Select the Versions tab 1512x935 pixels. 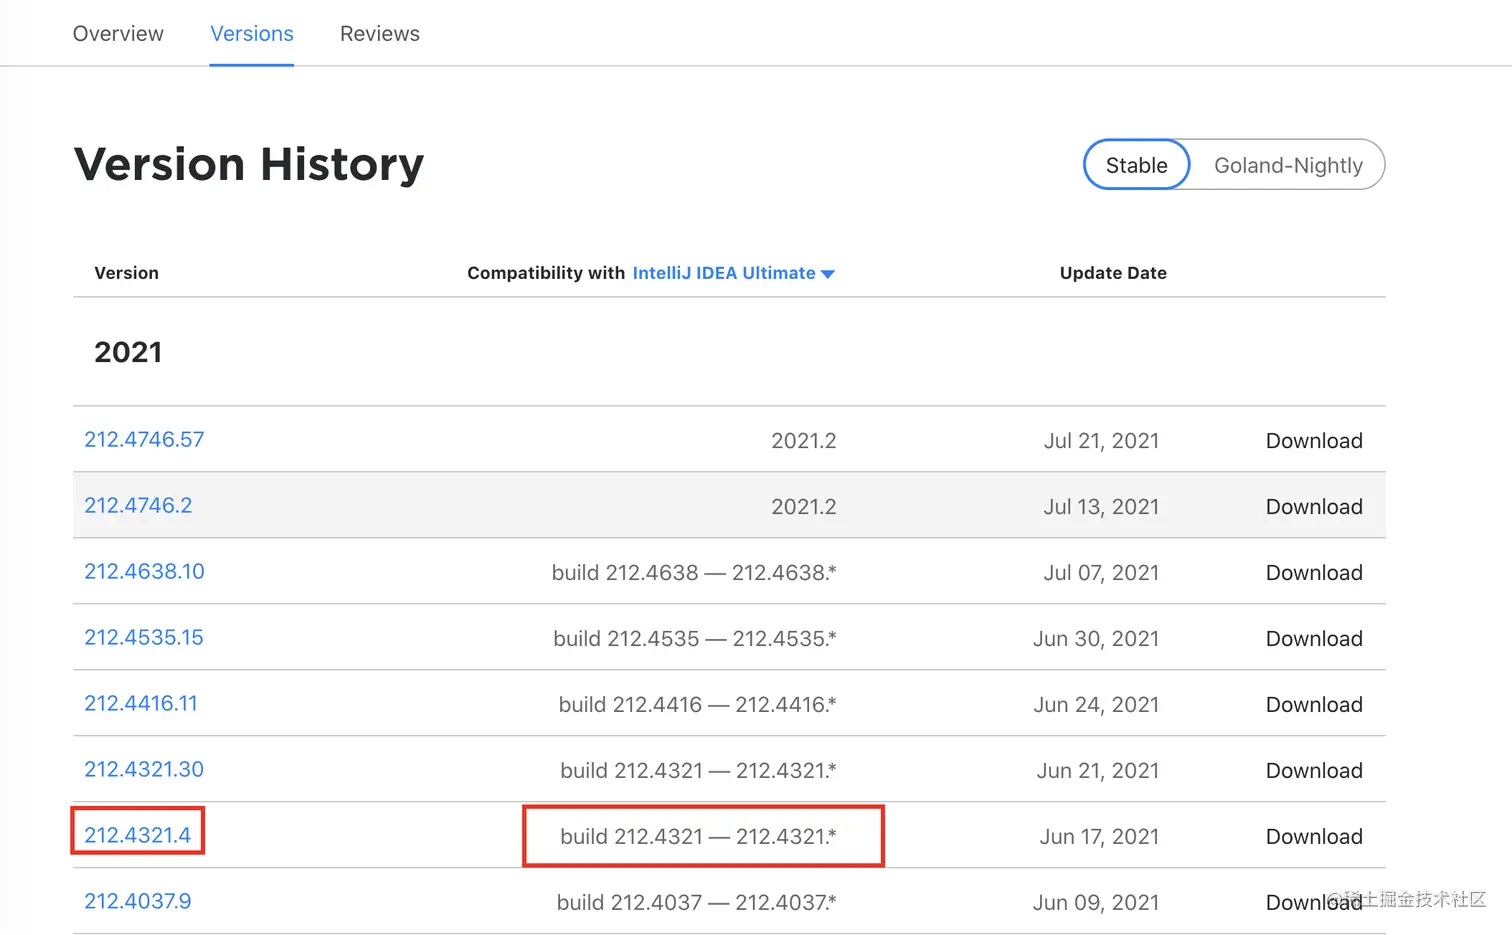click(251, 34)
